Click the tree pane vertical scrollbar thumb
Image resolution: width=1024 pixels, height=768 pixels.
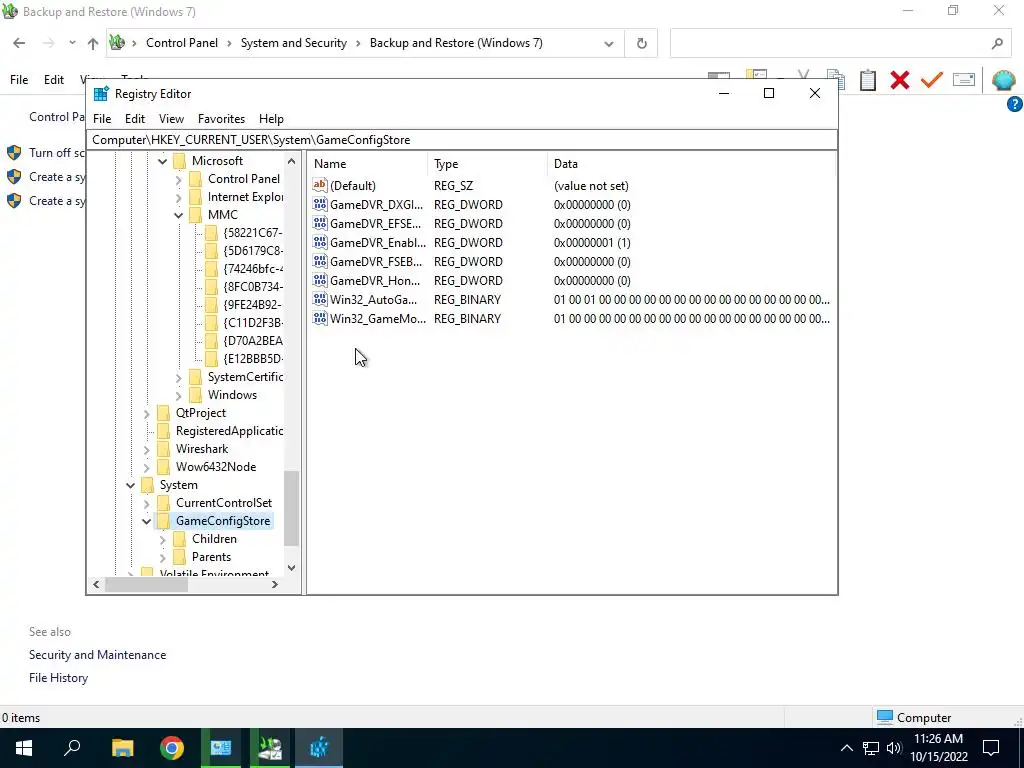[x=291, y=508]
